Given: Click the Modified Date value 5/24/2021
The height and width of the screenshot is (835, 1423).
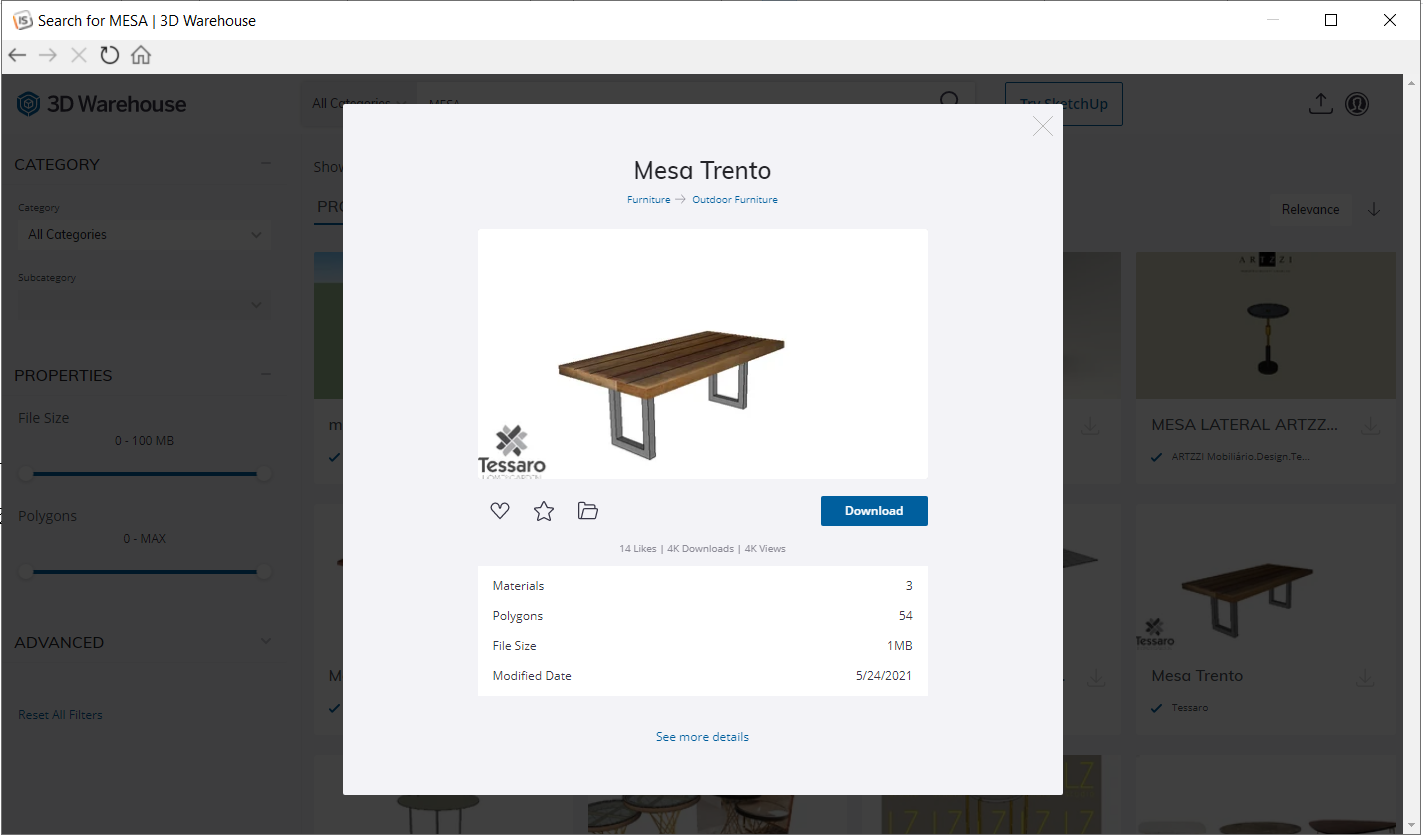Looking at the screenshot, I should [884, 676].
